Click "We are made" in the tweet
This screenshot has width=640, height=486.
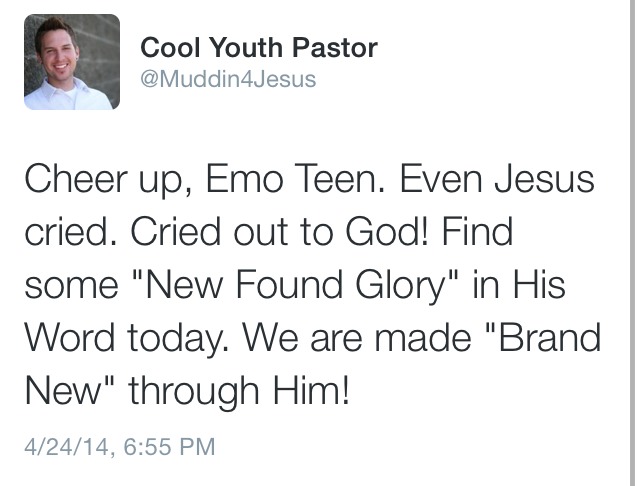357,337
